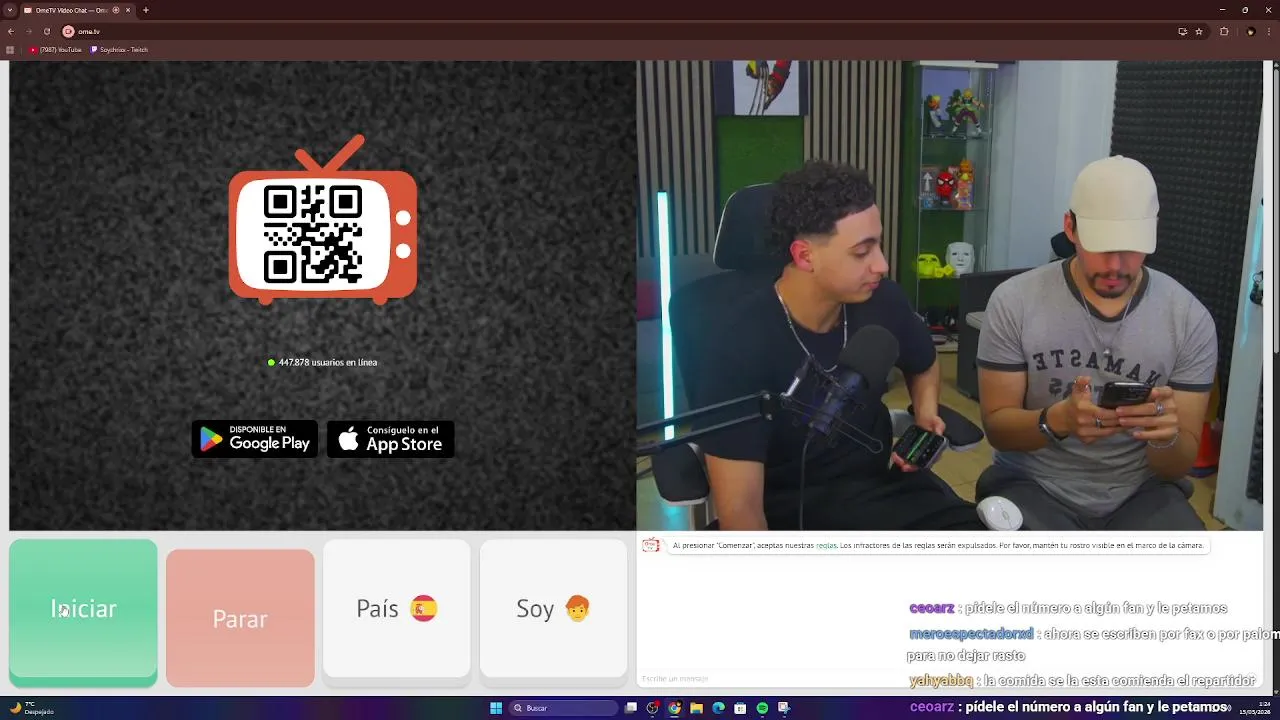
Task: Open Microsoft Edge from the taskbar
Action: tap(718, 708)
